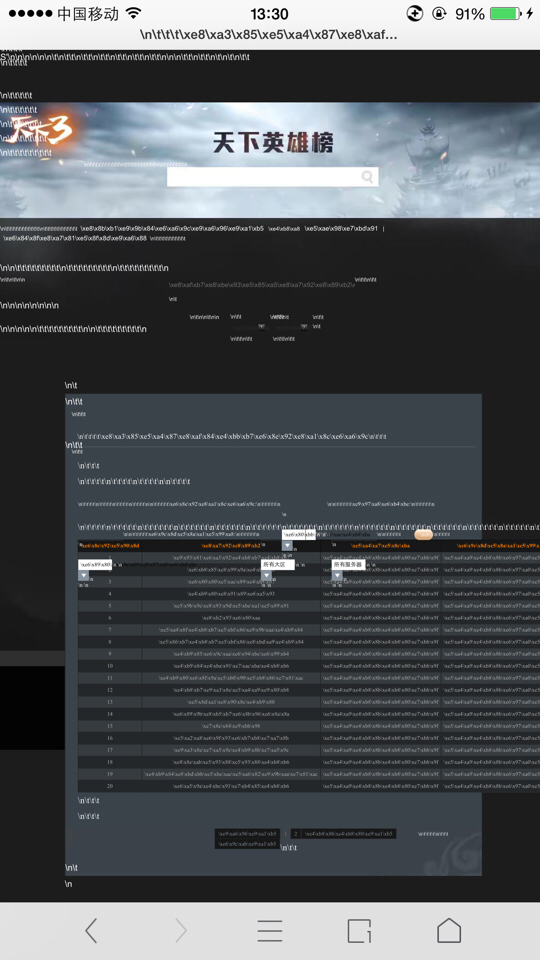
Task: Select the character name in rank 20 row
Action: pos(231,786)
